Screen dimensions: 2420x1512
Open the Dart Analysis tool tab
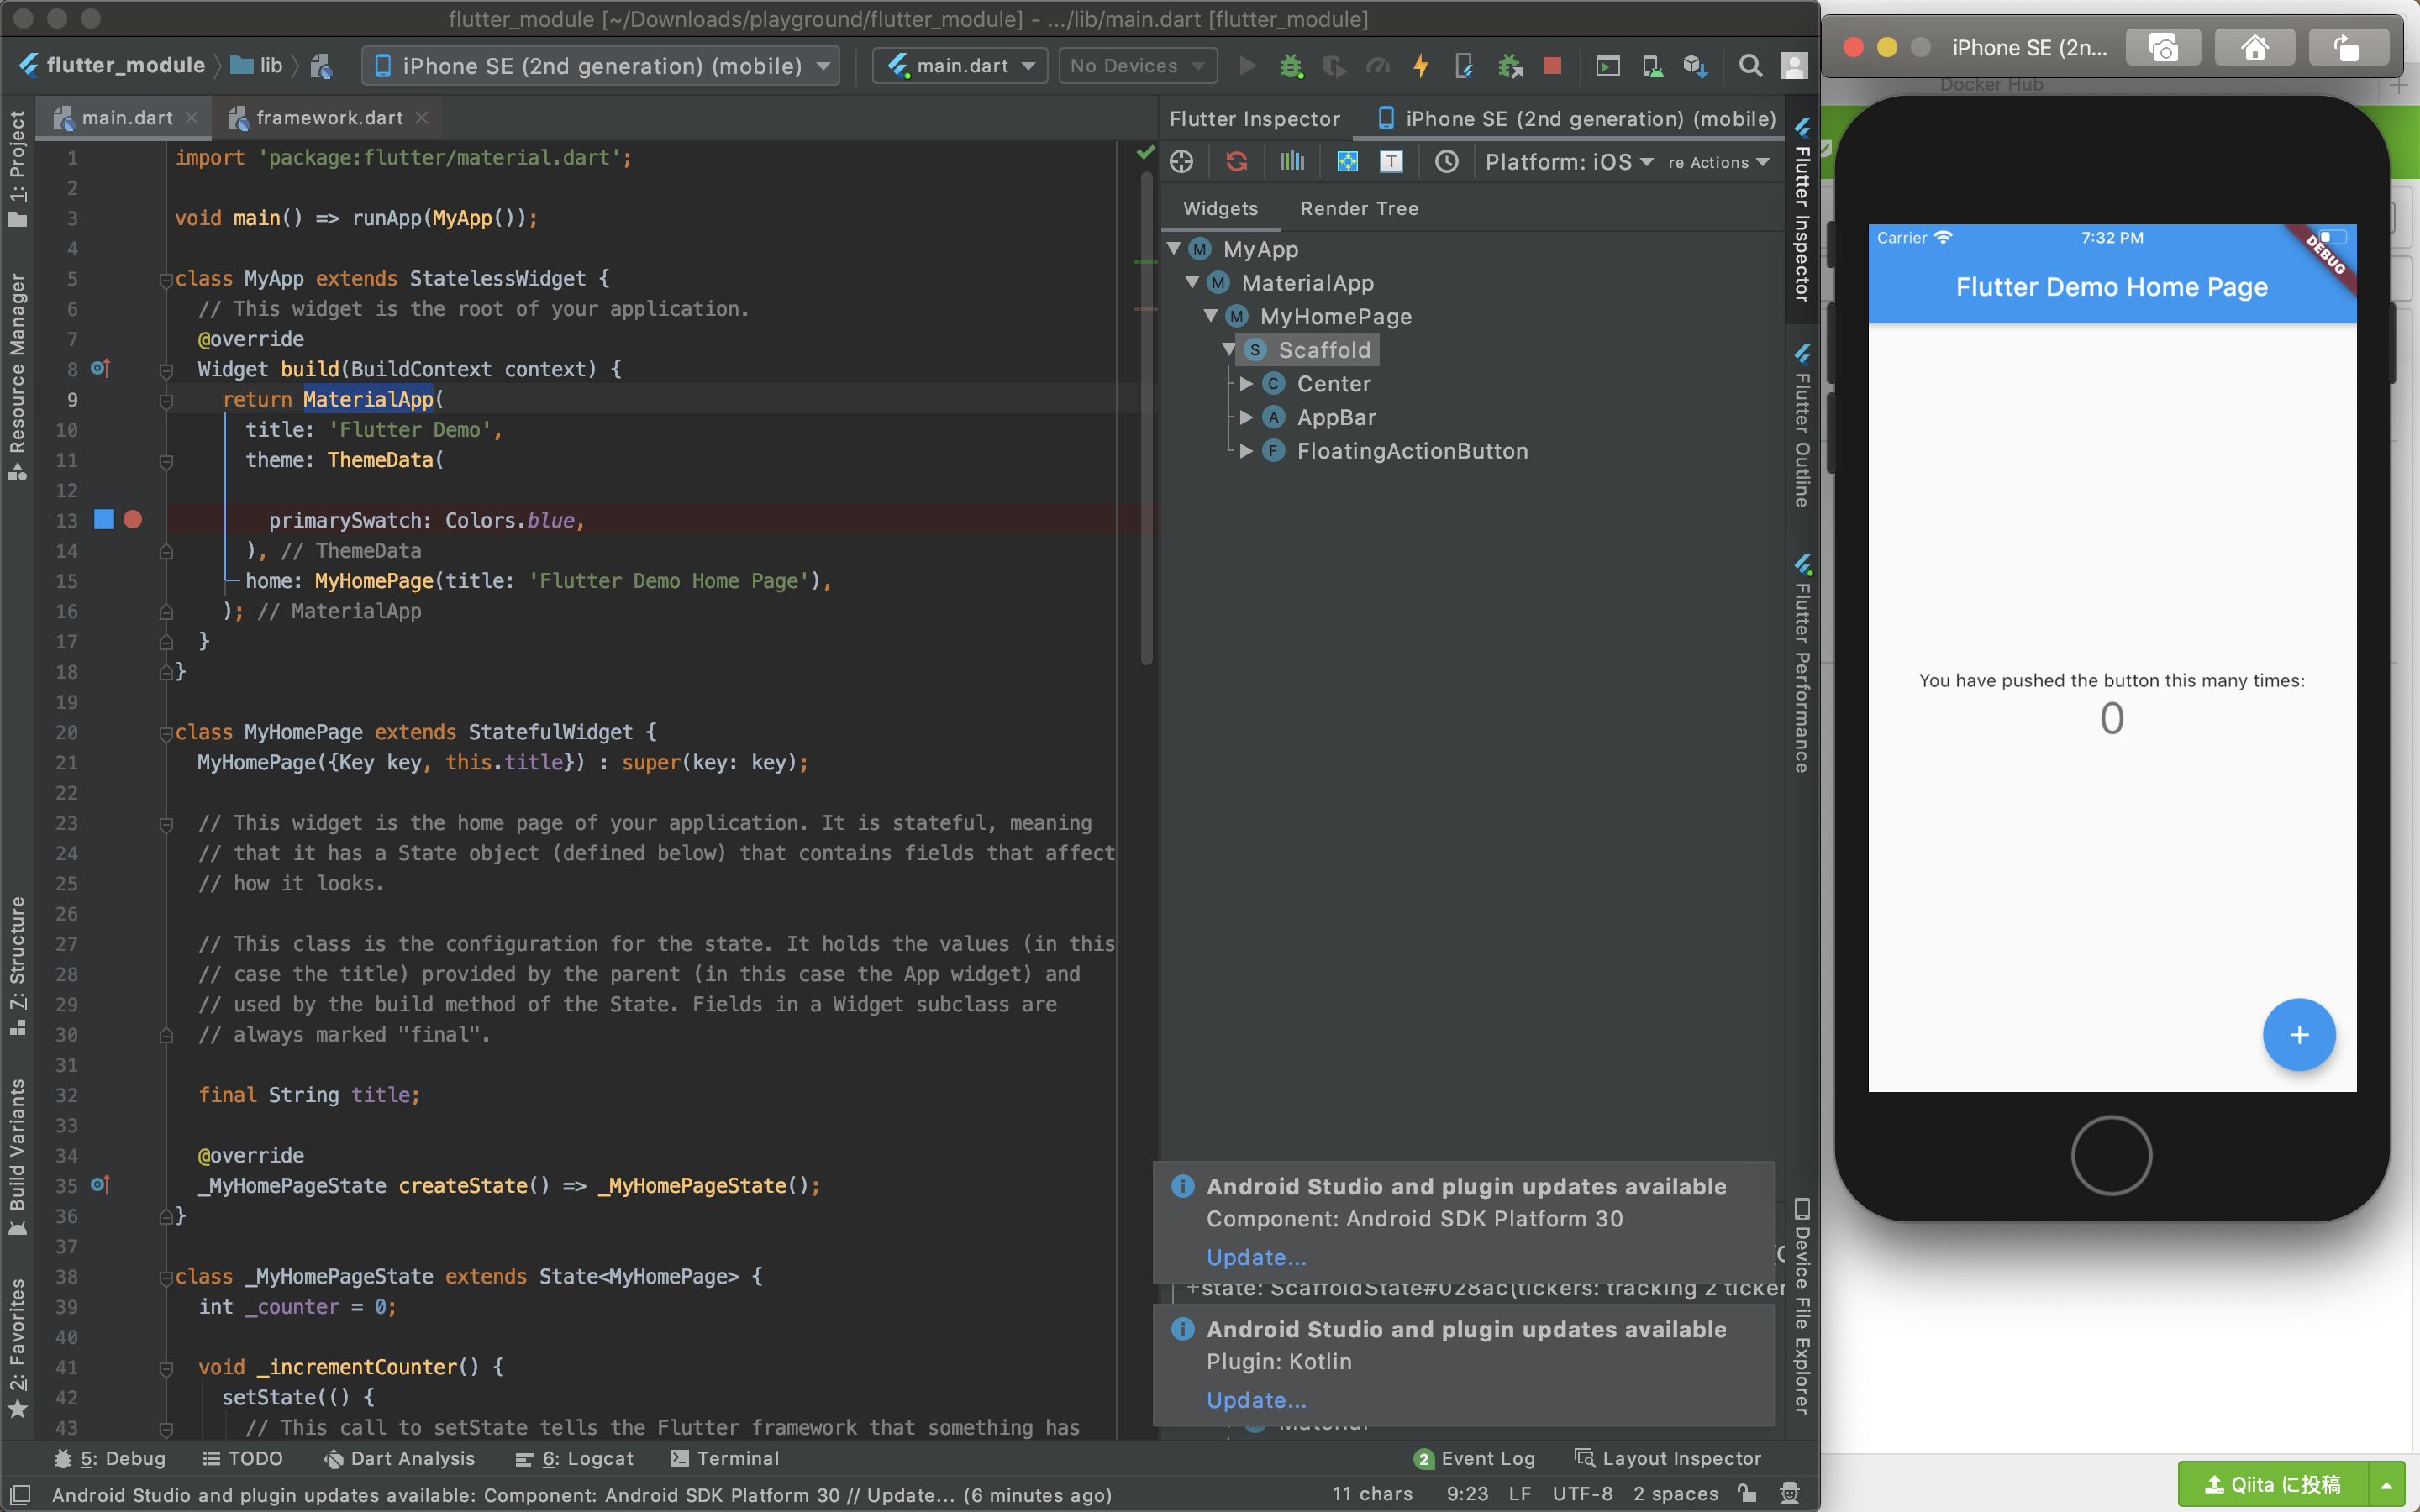399,1458
